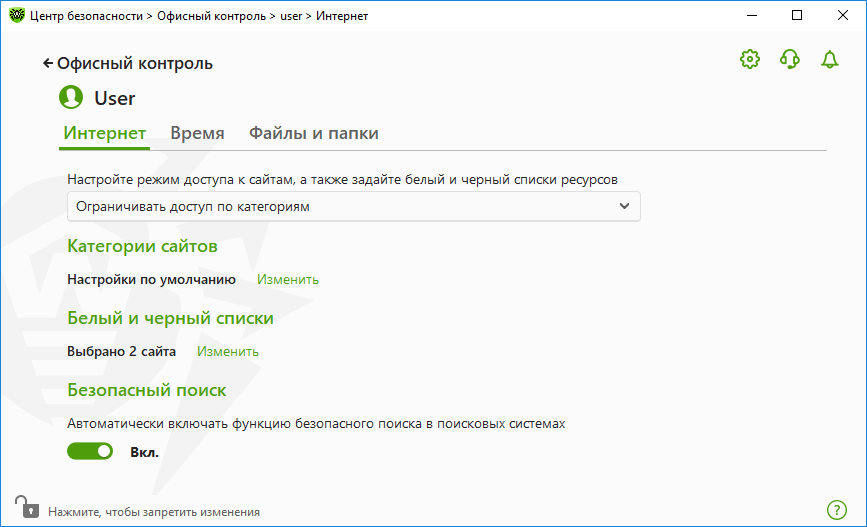Click the User name text
Screen dimensions: 867x527
pos(114,98)
